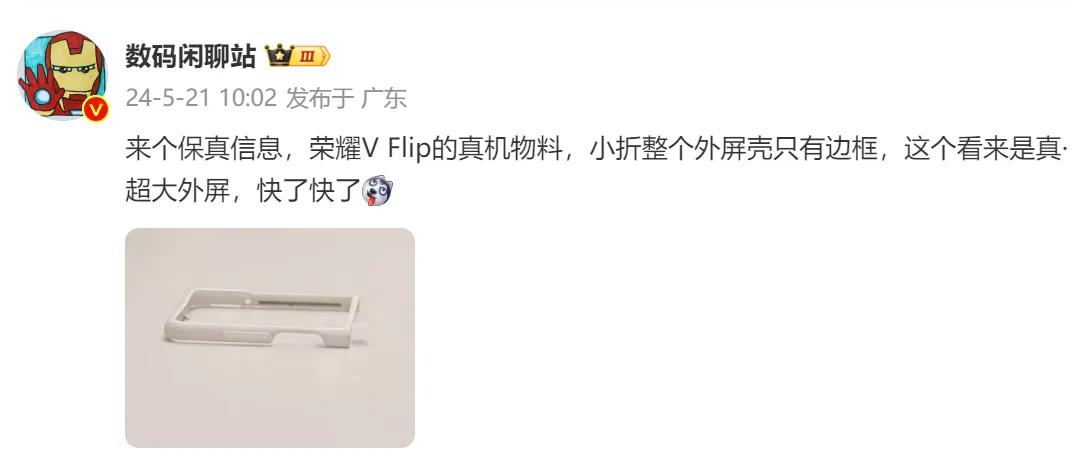Open the Iron Man profile avatar
This screenshot has width=1084, height=461.
62,75
